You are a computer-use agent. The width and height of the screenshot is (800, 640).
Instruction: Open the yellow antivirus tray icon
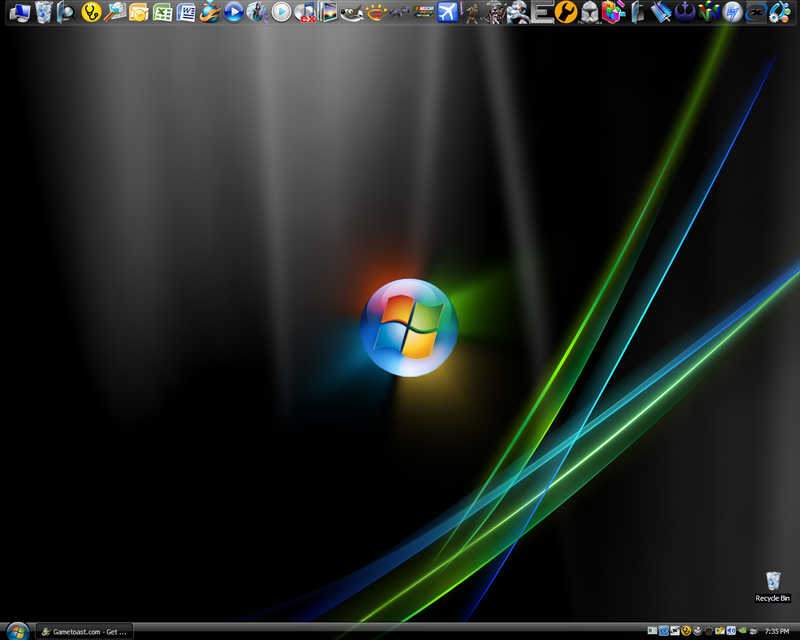686,631
